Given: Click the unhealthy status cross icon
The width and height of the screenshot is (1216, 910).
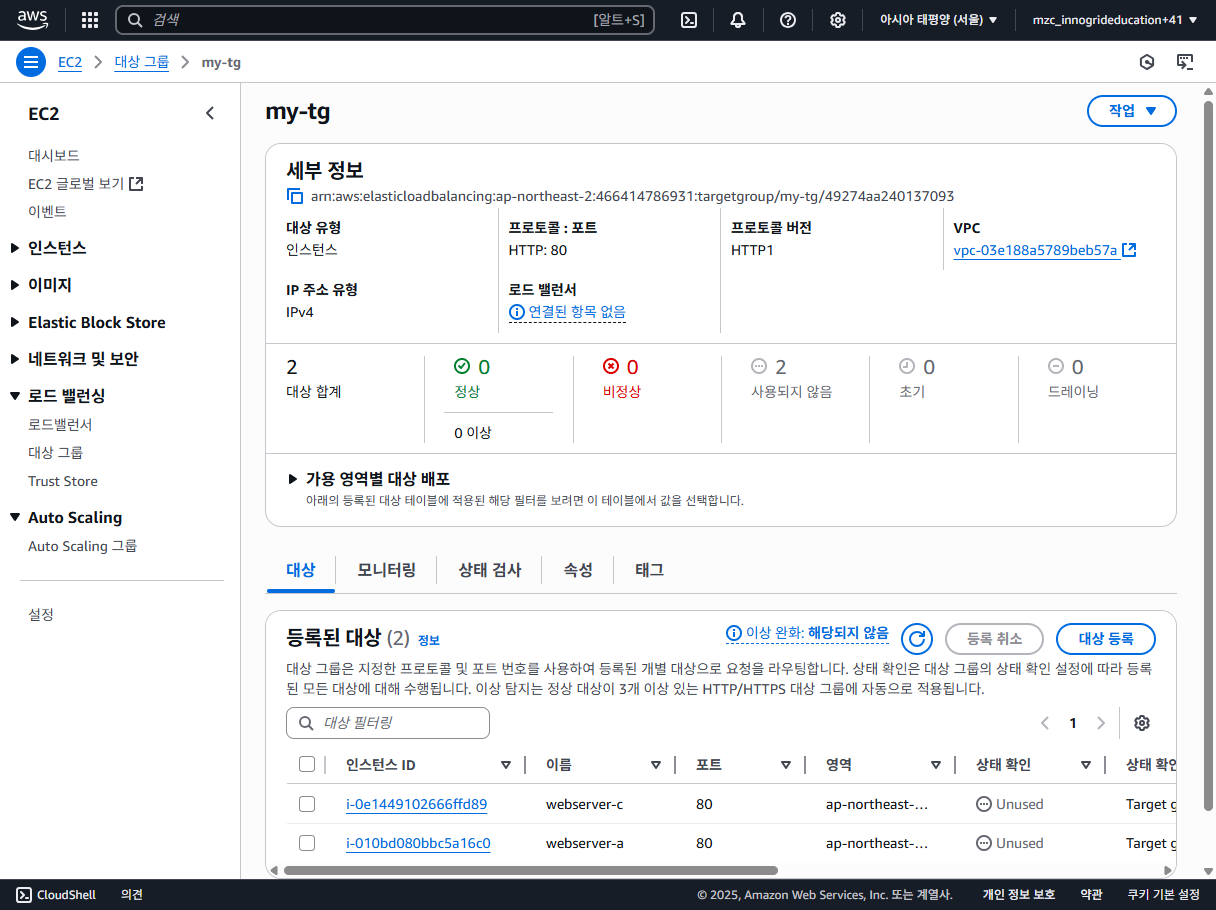Looking at the screenshot, I should 611,367.
